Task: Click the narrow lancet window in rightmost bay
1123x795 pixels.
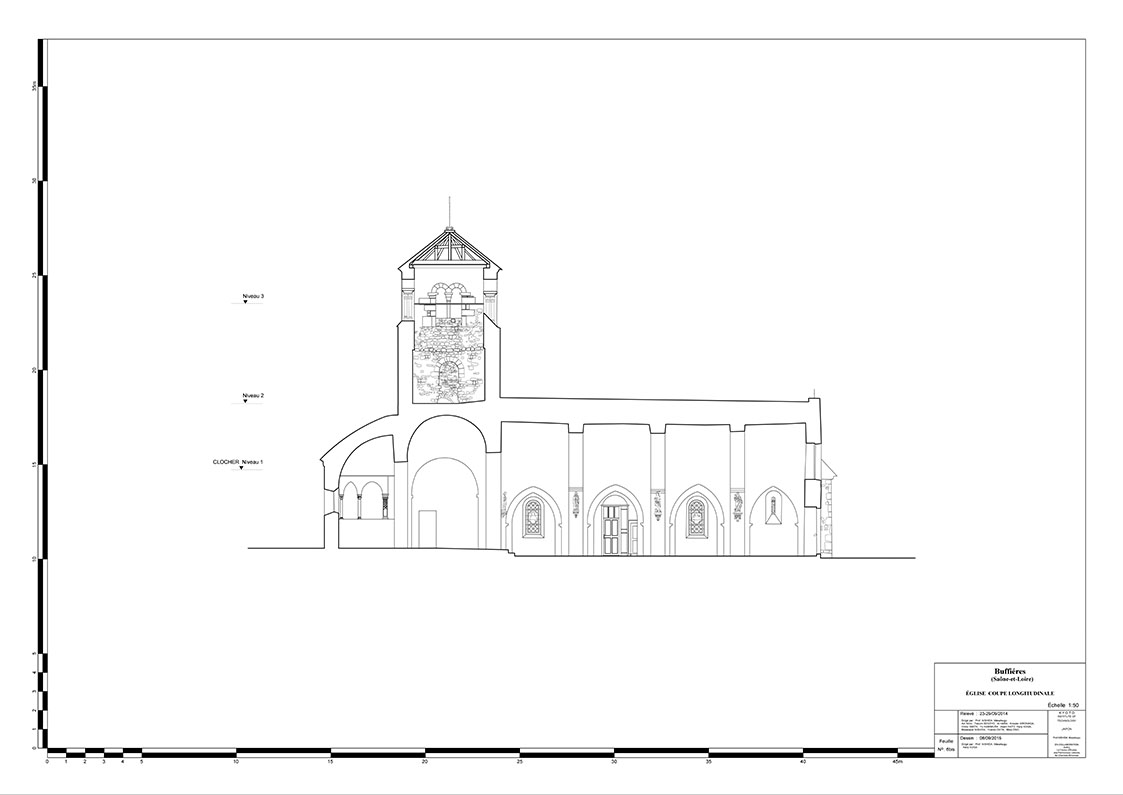Action: point(773,510)
